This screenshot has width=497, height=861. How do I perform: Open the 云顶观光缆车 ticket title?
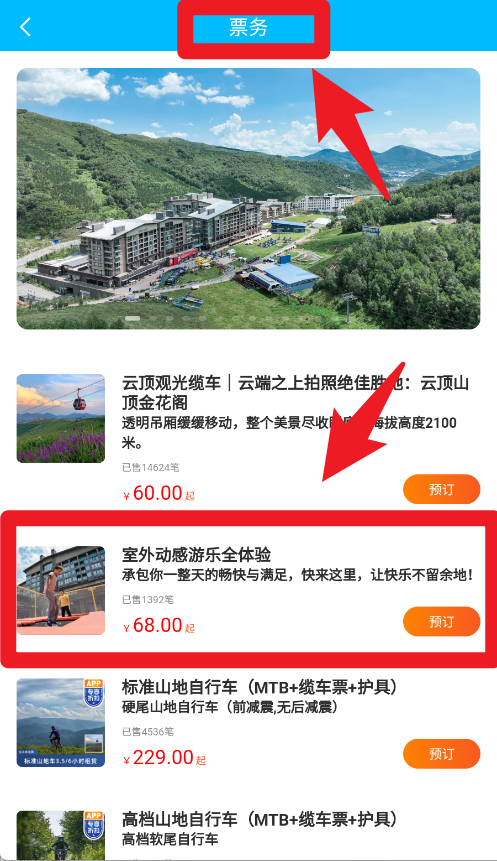295,393
